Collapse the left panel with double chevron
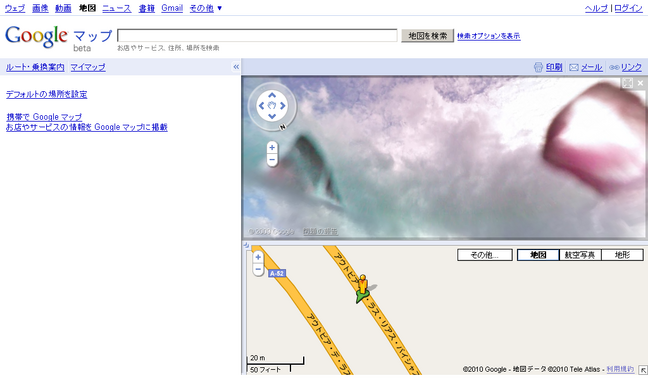 click(236, 67)
